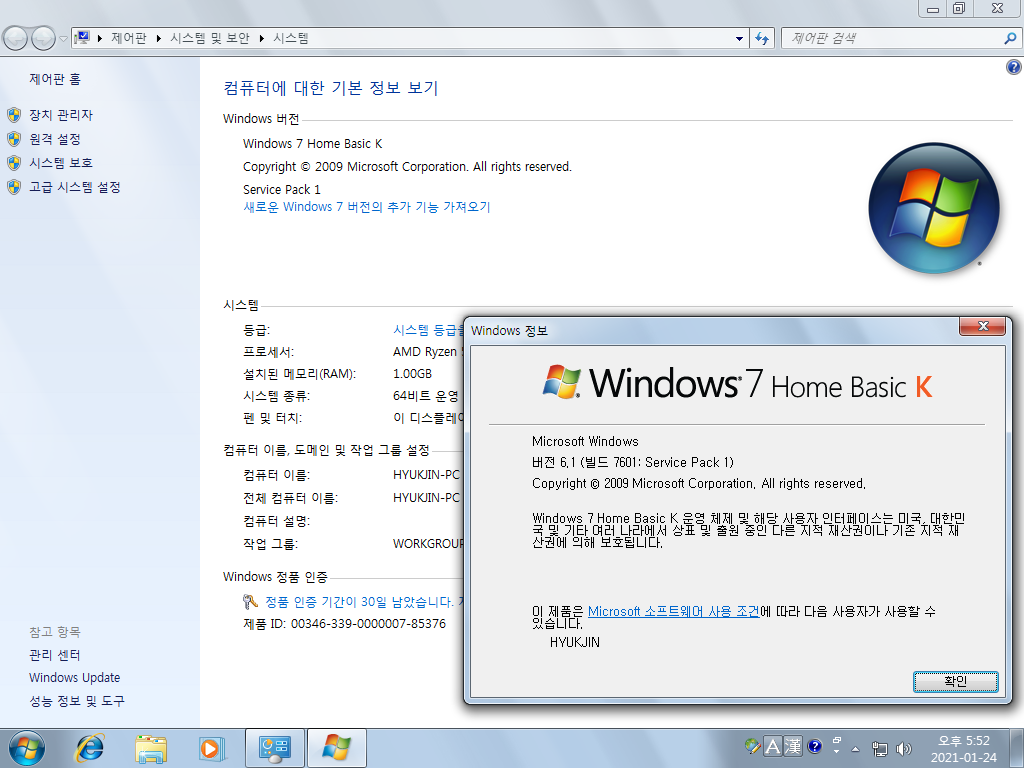1024x768 pixels.
Task: Open 장치 관리자 link
Action: pos(61,115)
